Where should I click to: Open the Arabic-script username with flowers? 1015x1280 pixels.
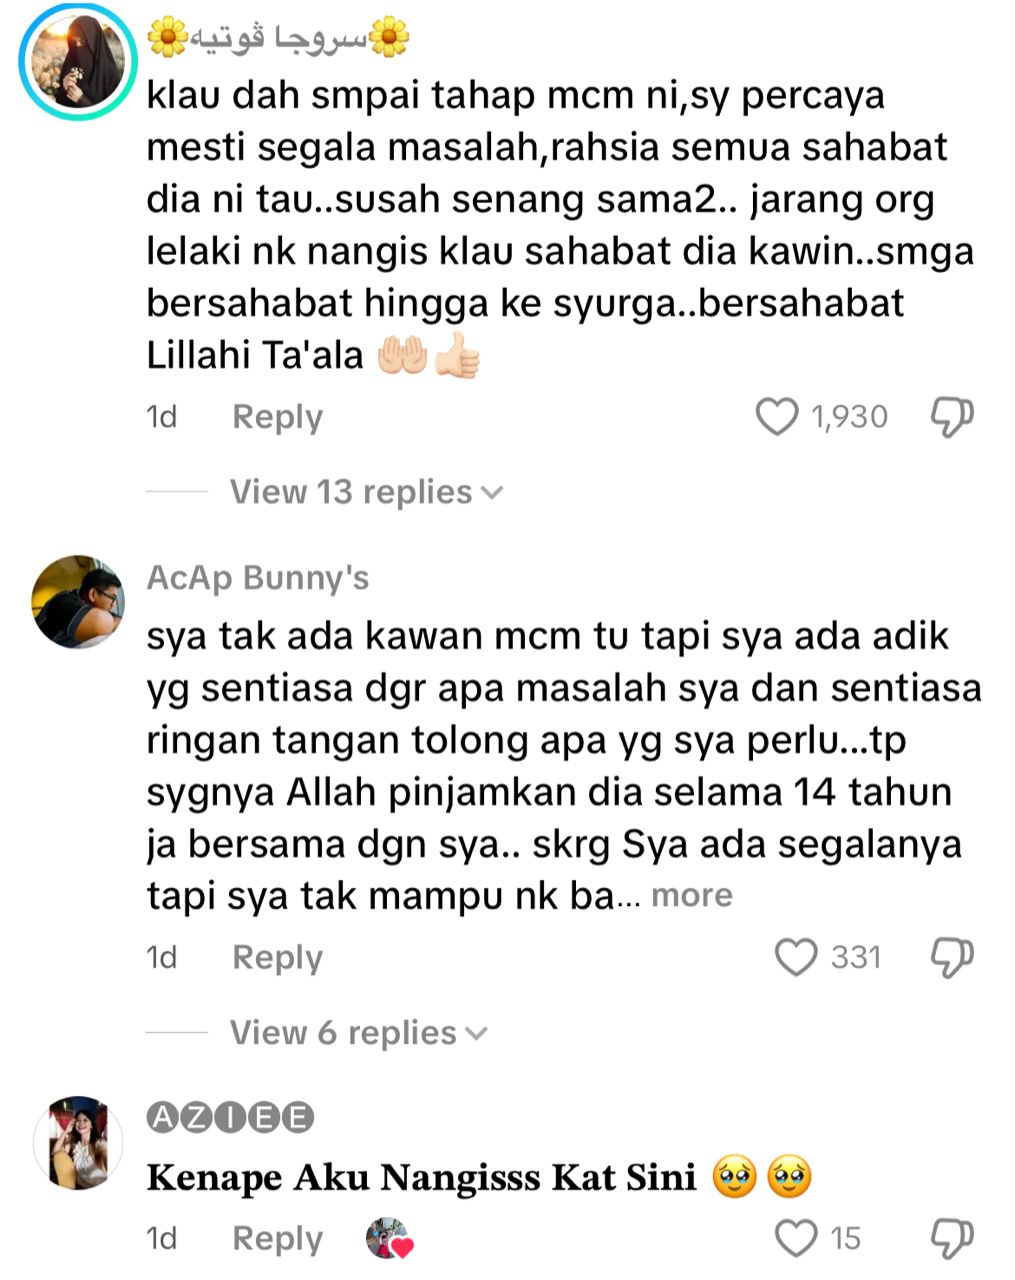click(x=278, y=38)
